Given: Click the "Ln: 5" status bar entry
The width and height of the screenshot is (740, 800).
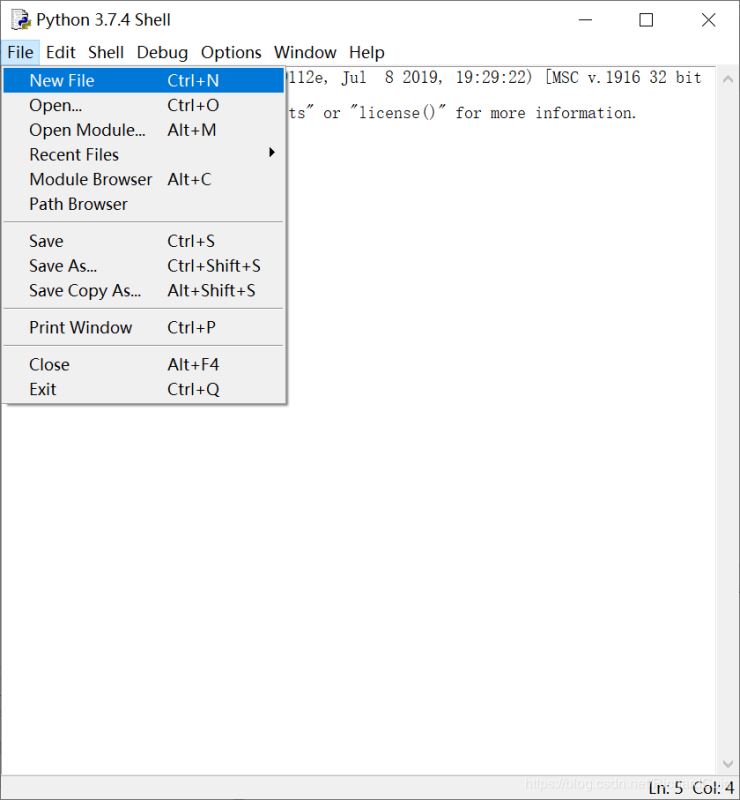Looking at the screenshot, I should coord(665,788).
